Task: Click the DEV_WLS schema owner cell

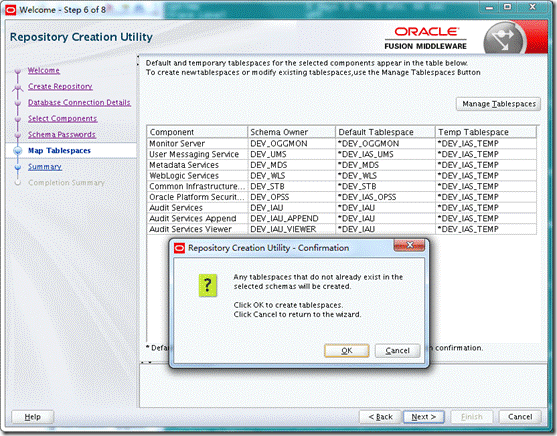Action: coord(291,176)
